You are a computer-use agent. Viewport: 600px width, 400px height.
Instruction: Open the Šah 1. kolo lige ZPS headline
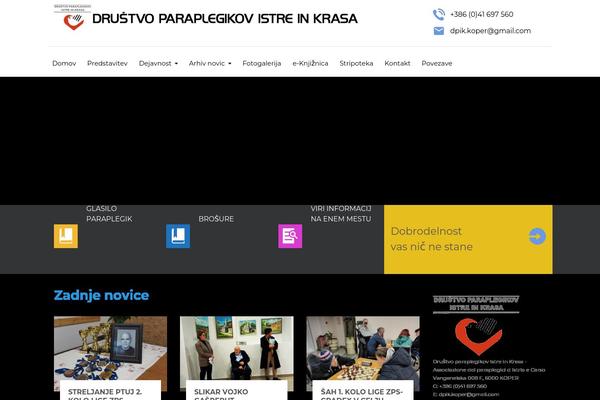(361, 394)
